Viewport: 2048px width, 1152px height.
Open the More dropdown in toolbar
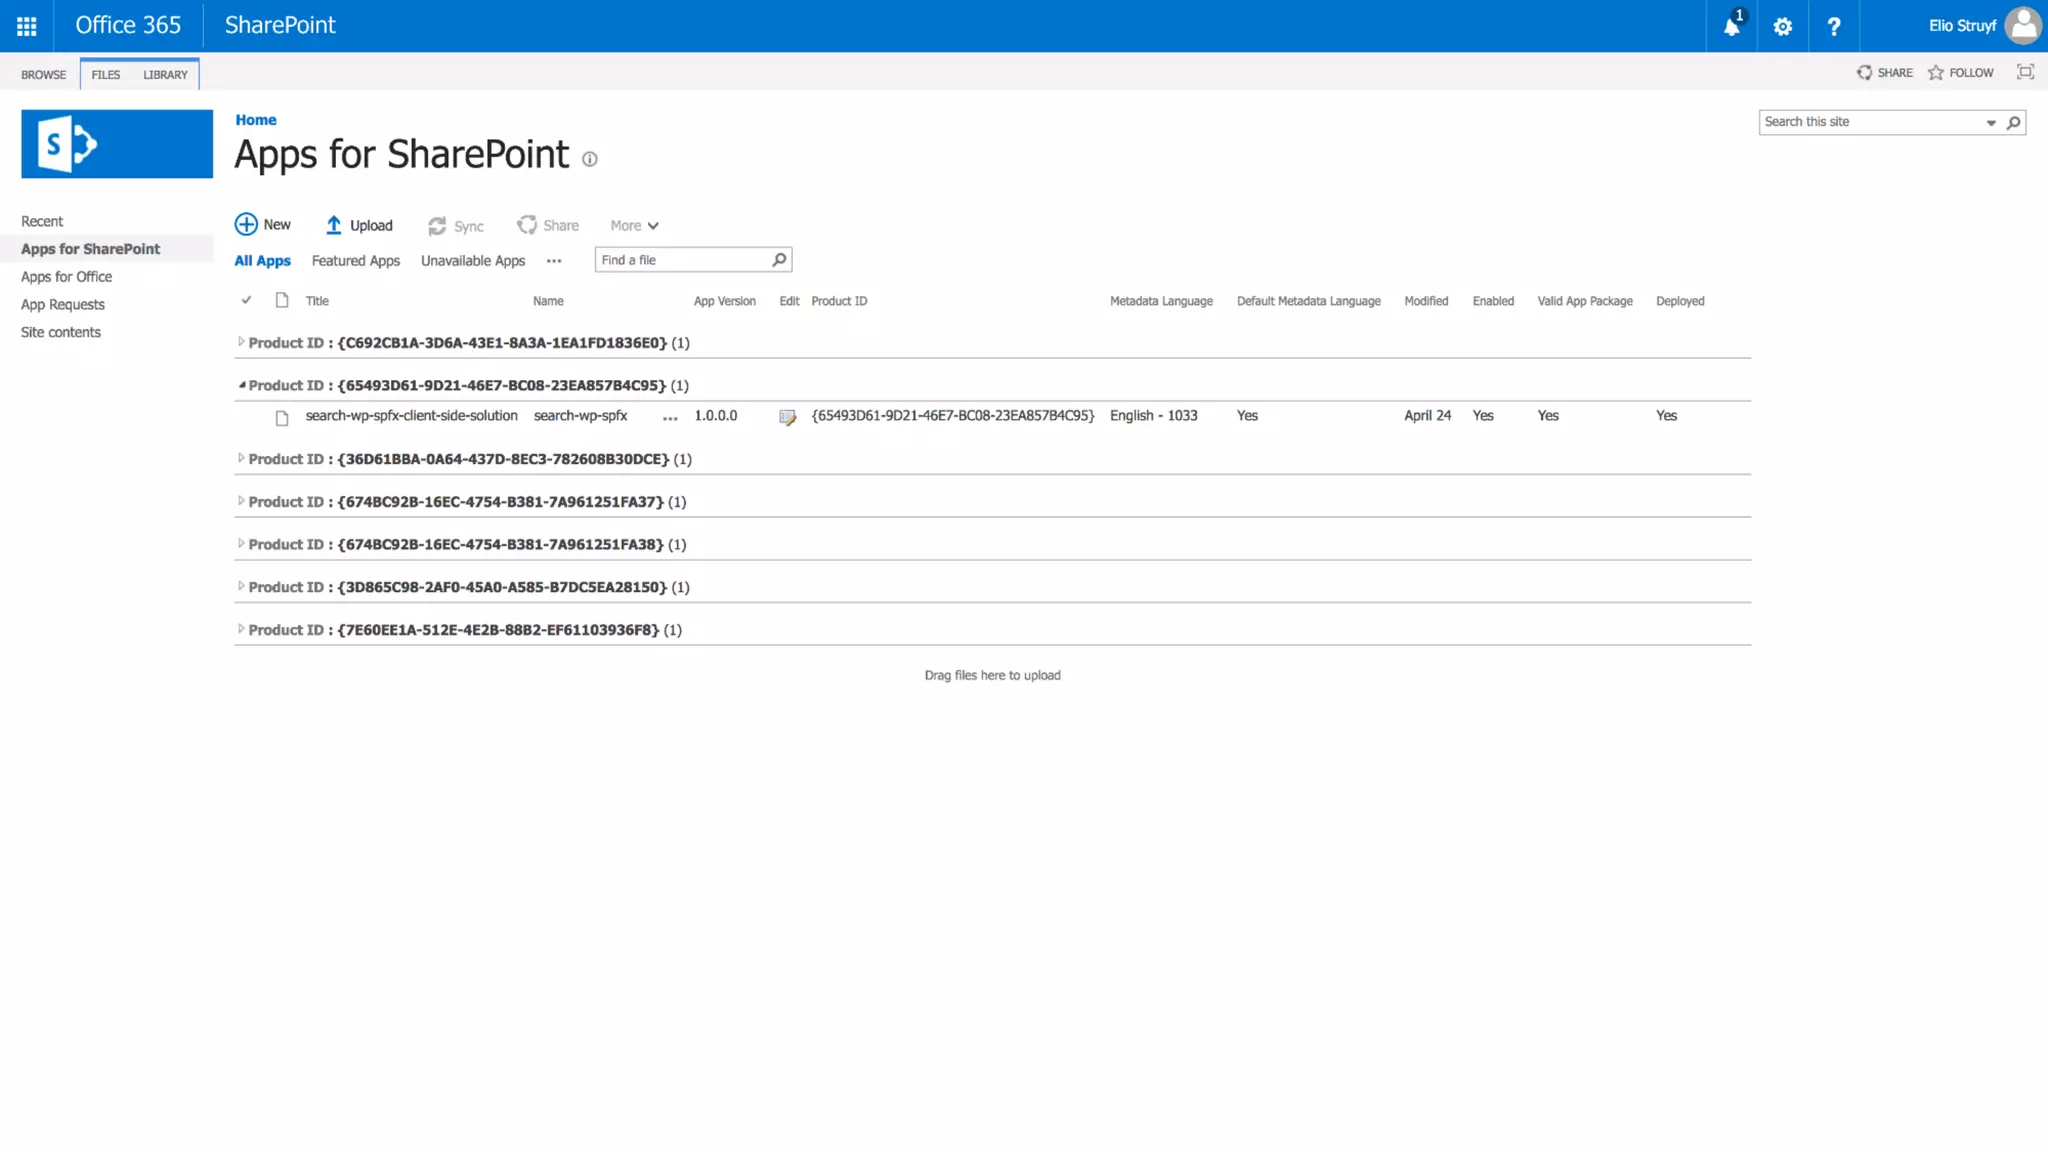point(634,226)
